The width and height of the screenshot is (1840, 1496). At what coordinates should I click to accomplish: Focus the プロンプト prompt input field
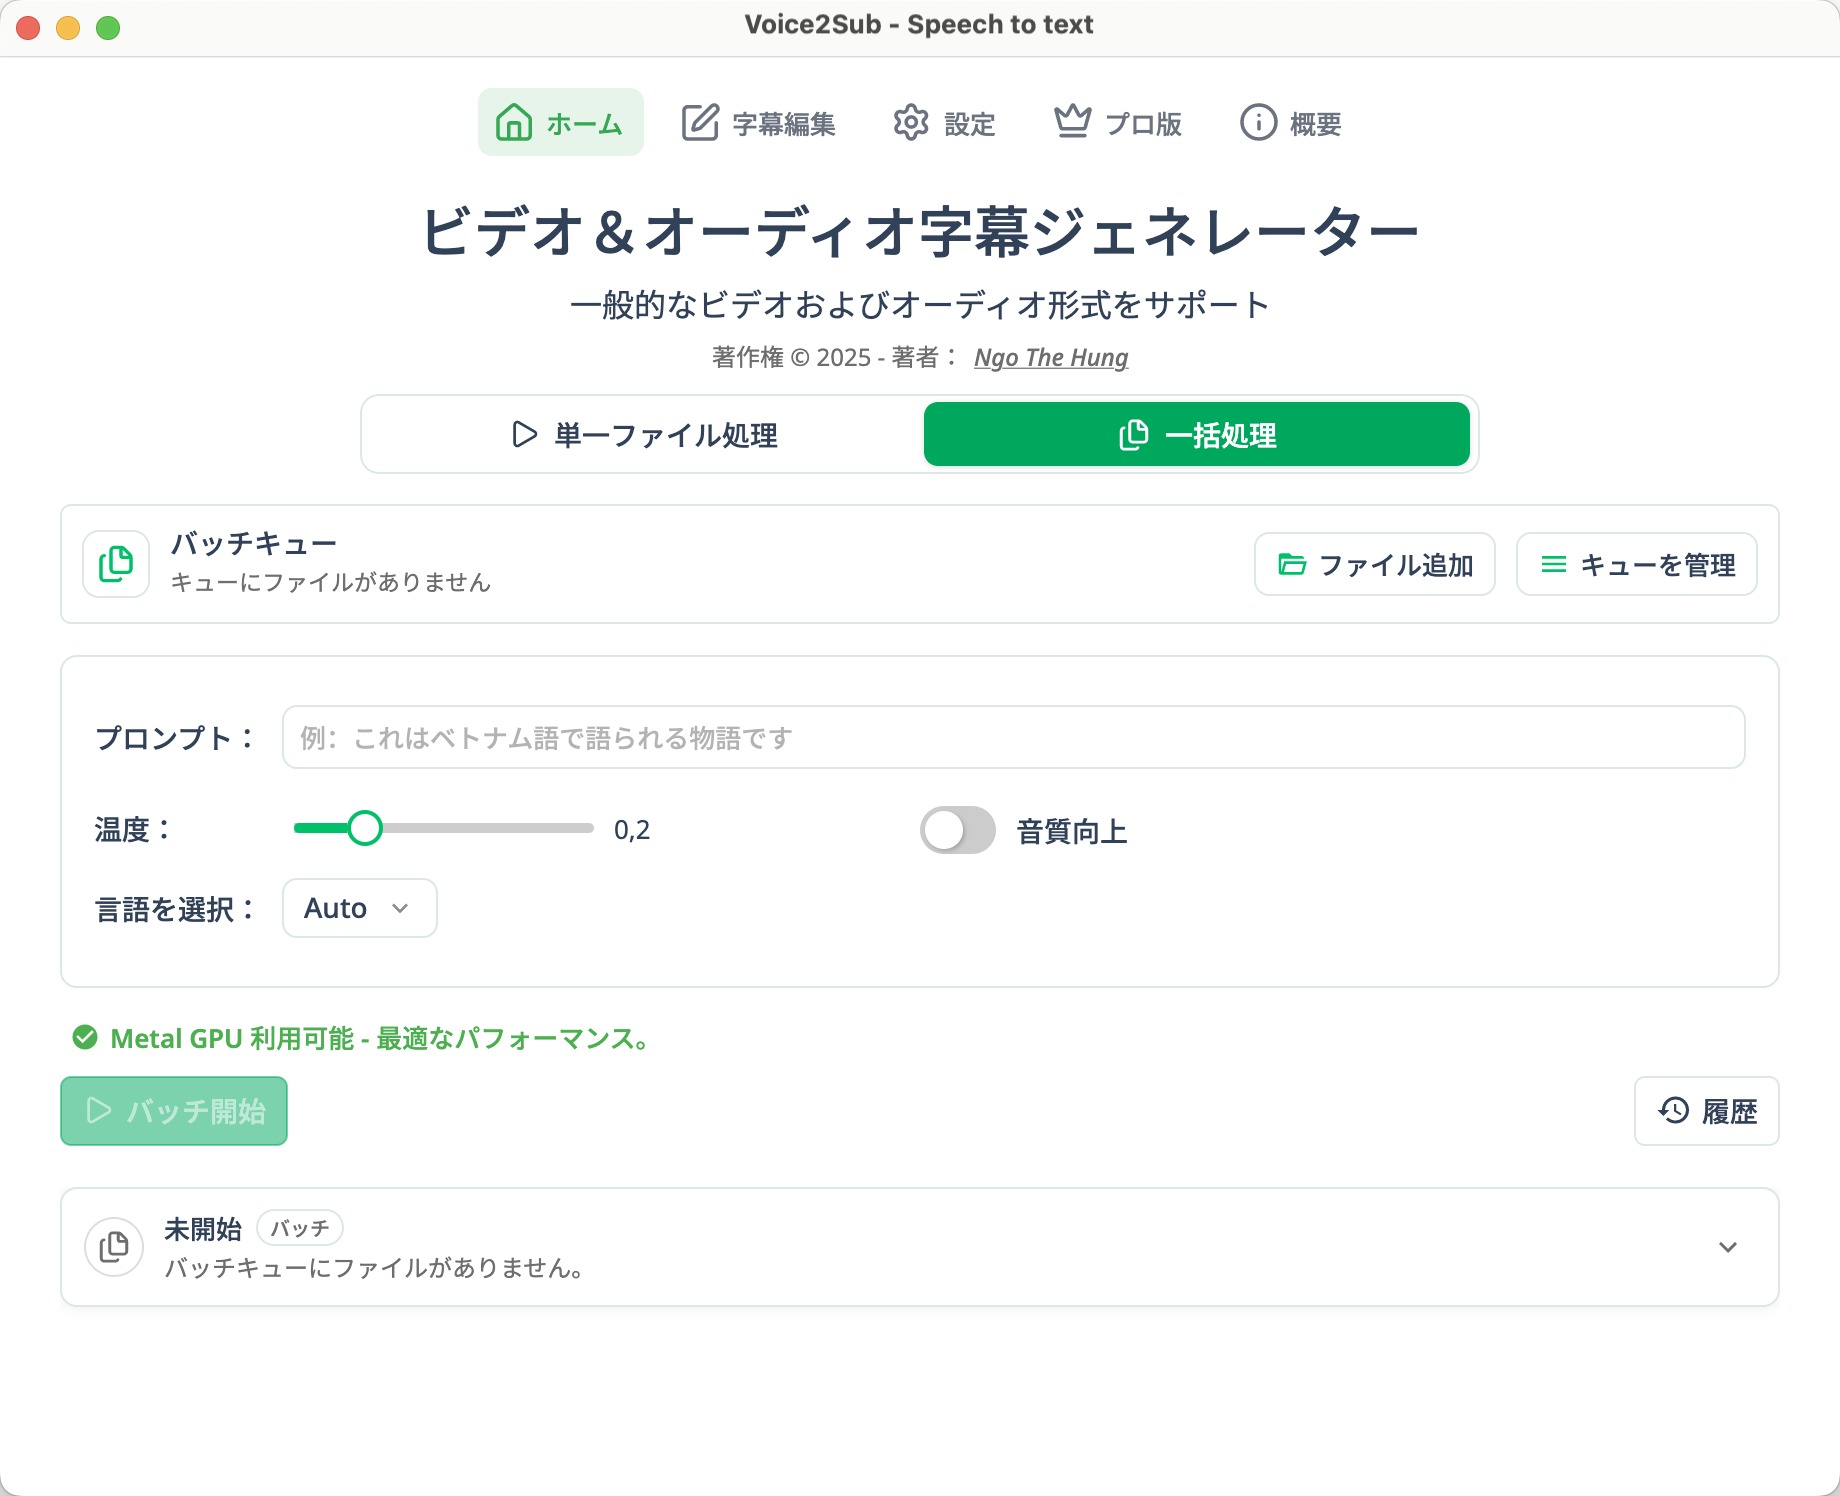tap(1014, 738)
